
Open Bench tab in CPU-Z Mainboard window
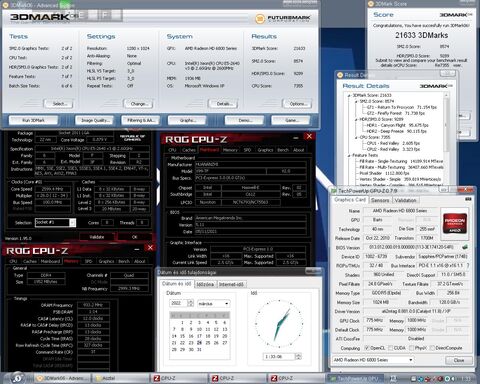(283, 150)
